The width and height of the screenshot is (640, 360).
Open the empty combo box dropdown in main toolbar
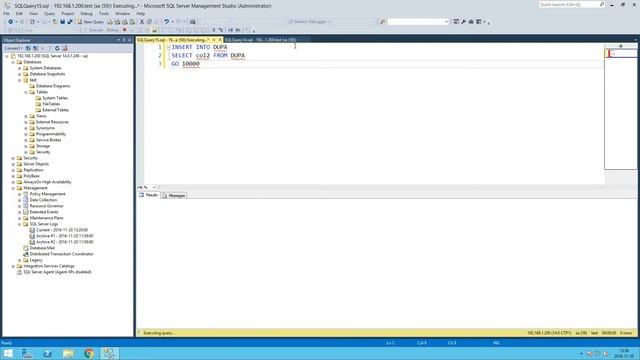tap(446, 22)
